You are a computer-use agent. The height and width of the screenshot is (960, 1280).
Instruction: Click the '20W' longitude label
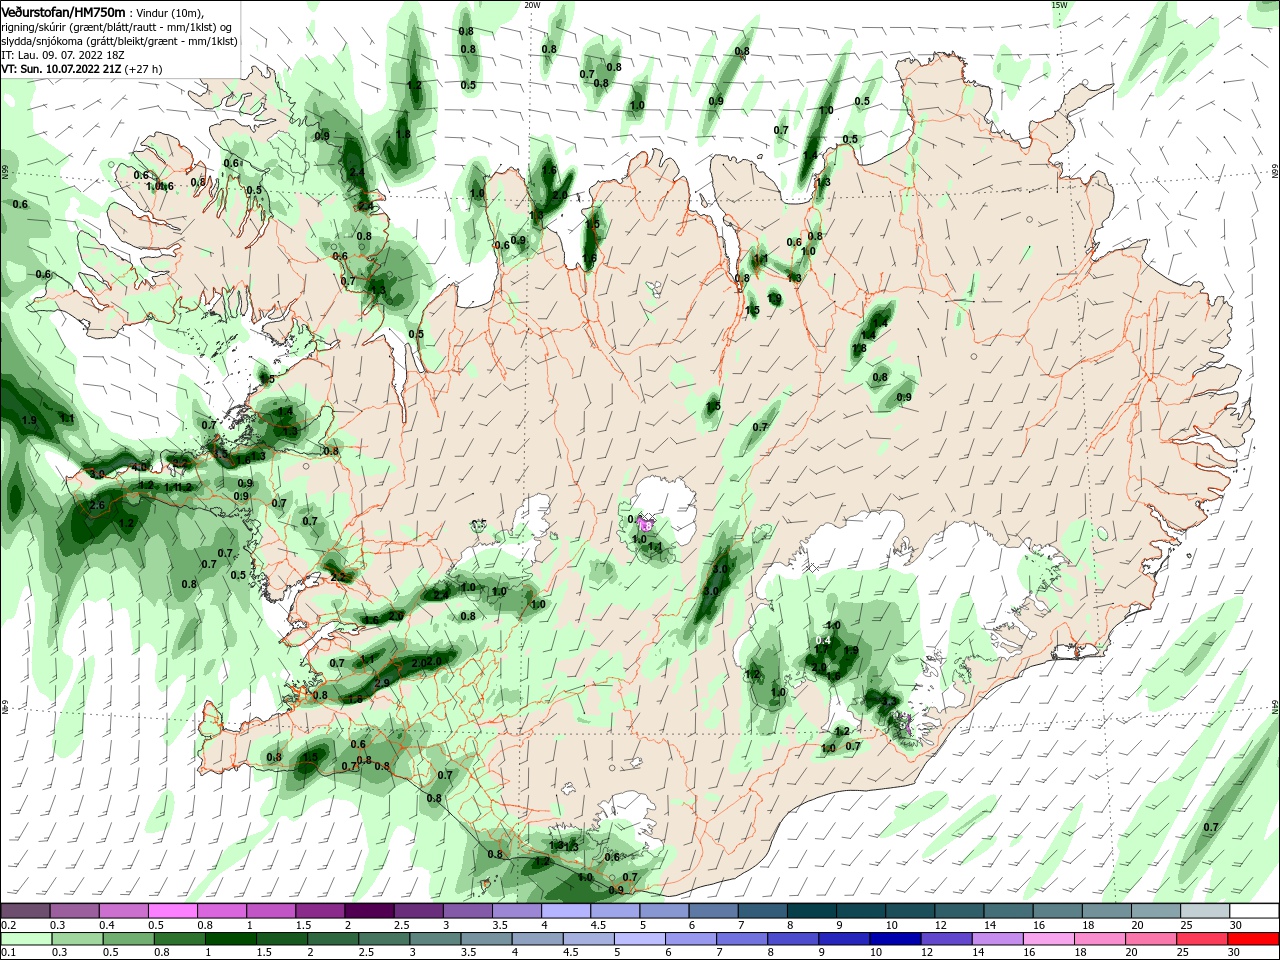click(532, 5)
